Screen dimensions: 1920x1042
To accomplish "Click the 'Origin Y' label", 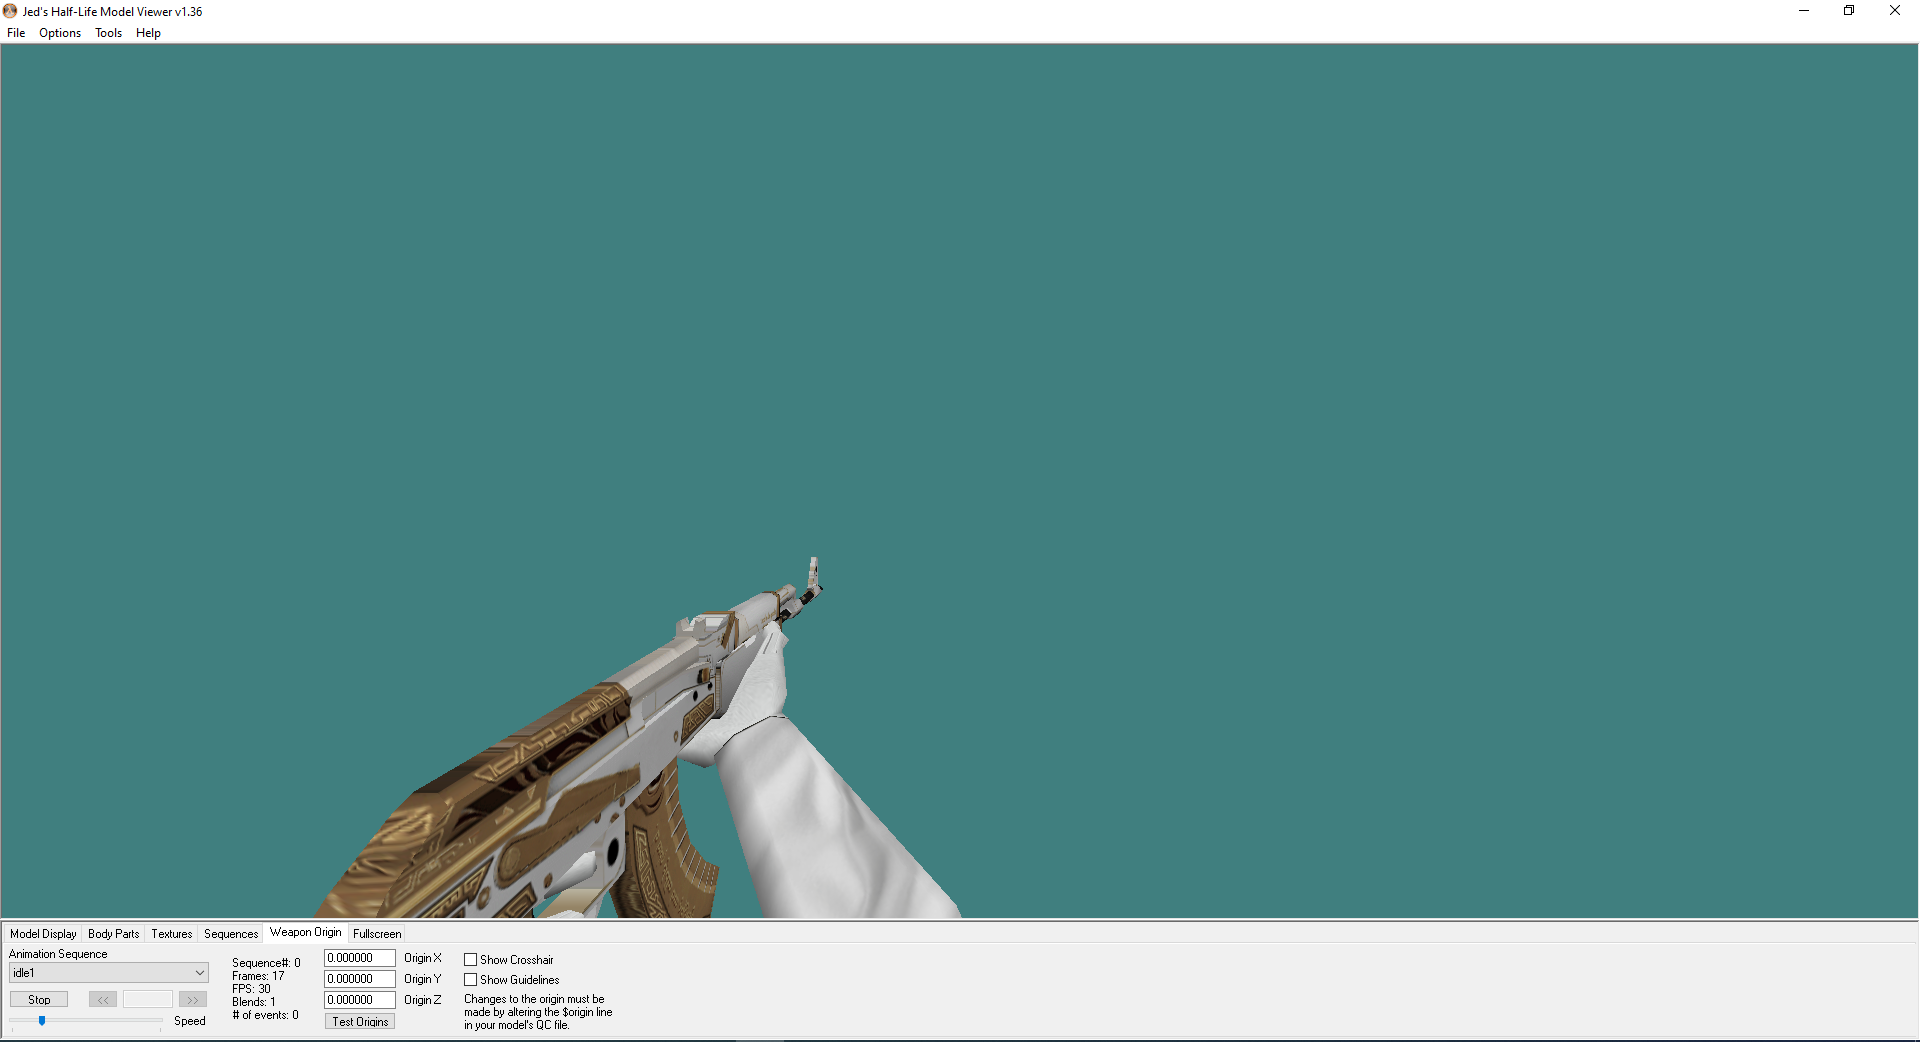I will pyautogui.click(x=423, y=979).
